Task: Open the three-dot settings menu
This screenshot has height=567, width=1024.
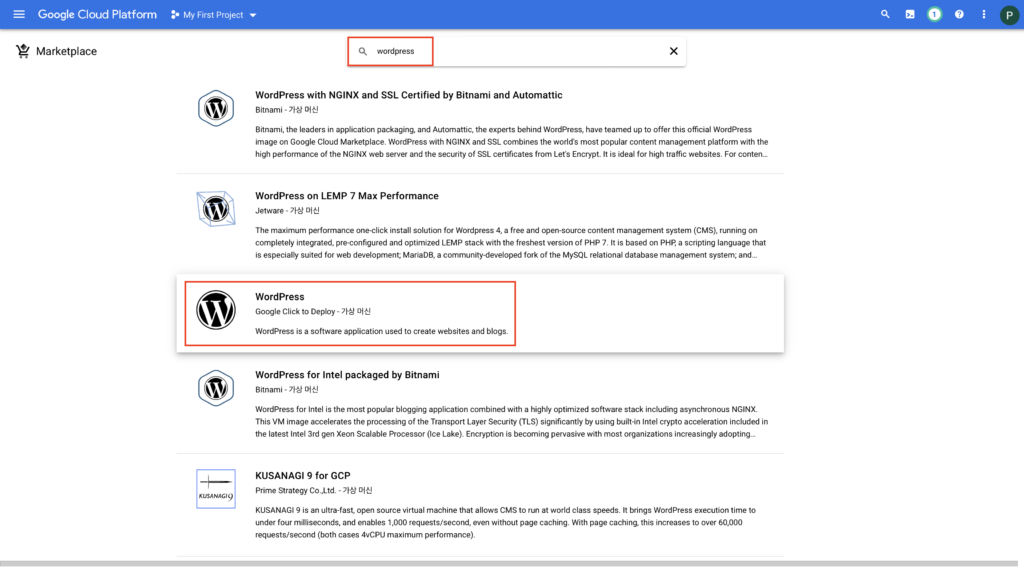Action: click(x=984, y=14)
